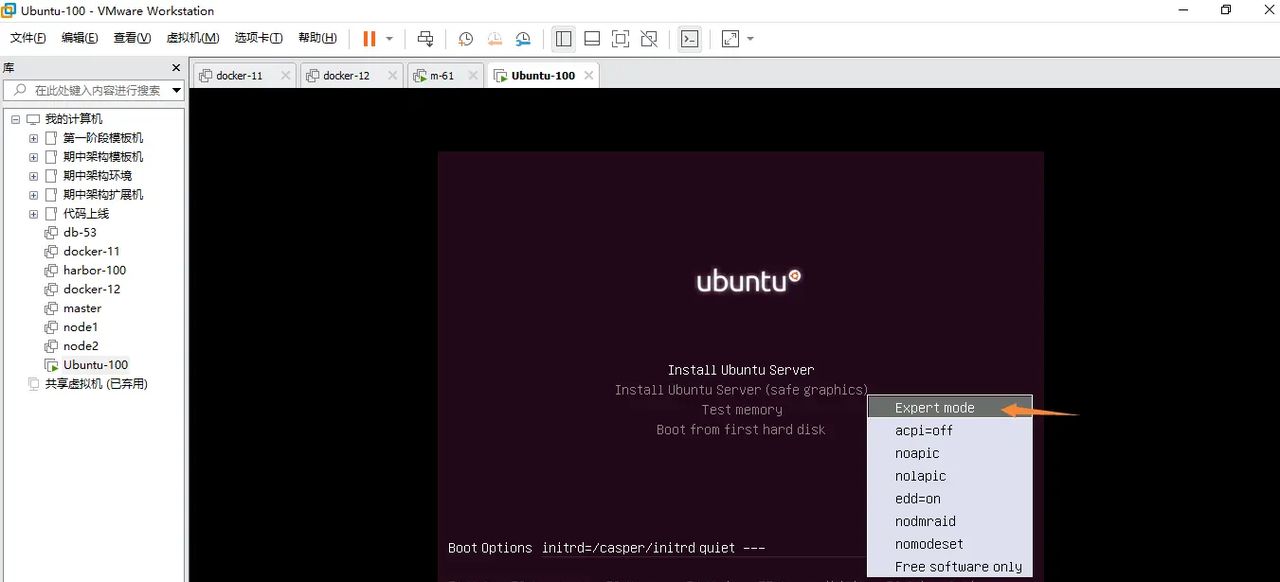
Task: Enter full screen mode icon
Action: pyautogui.click(x=620, y=38)
